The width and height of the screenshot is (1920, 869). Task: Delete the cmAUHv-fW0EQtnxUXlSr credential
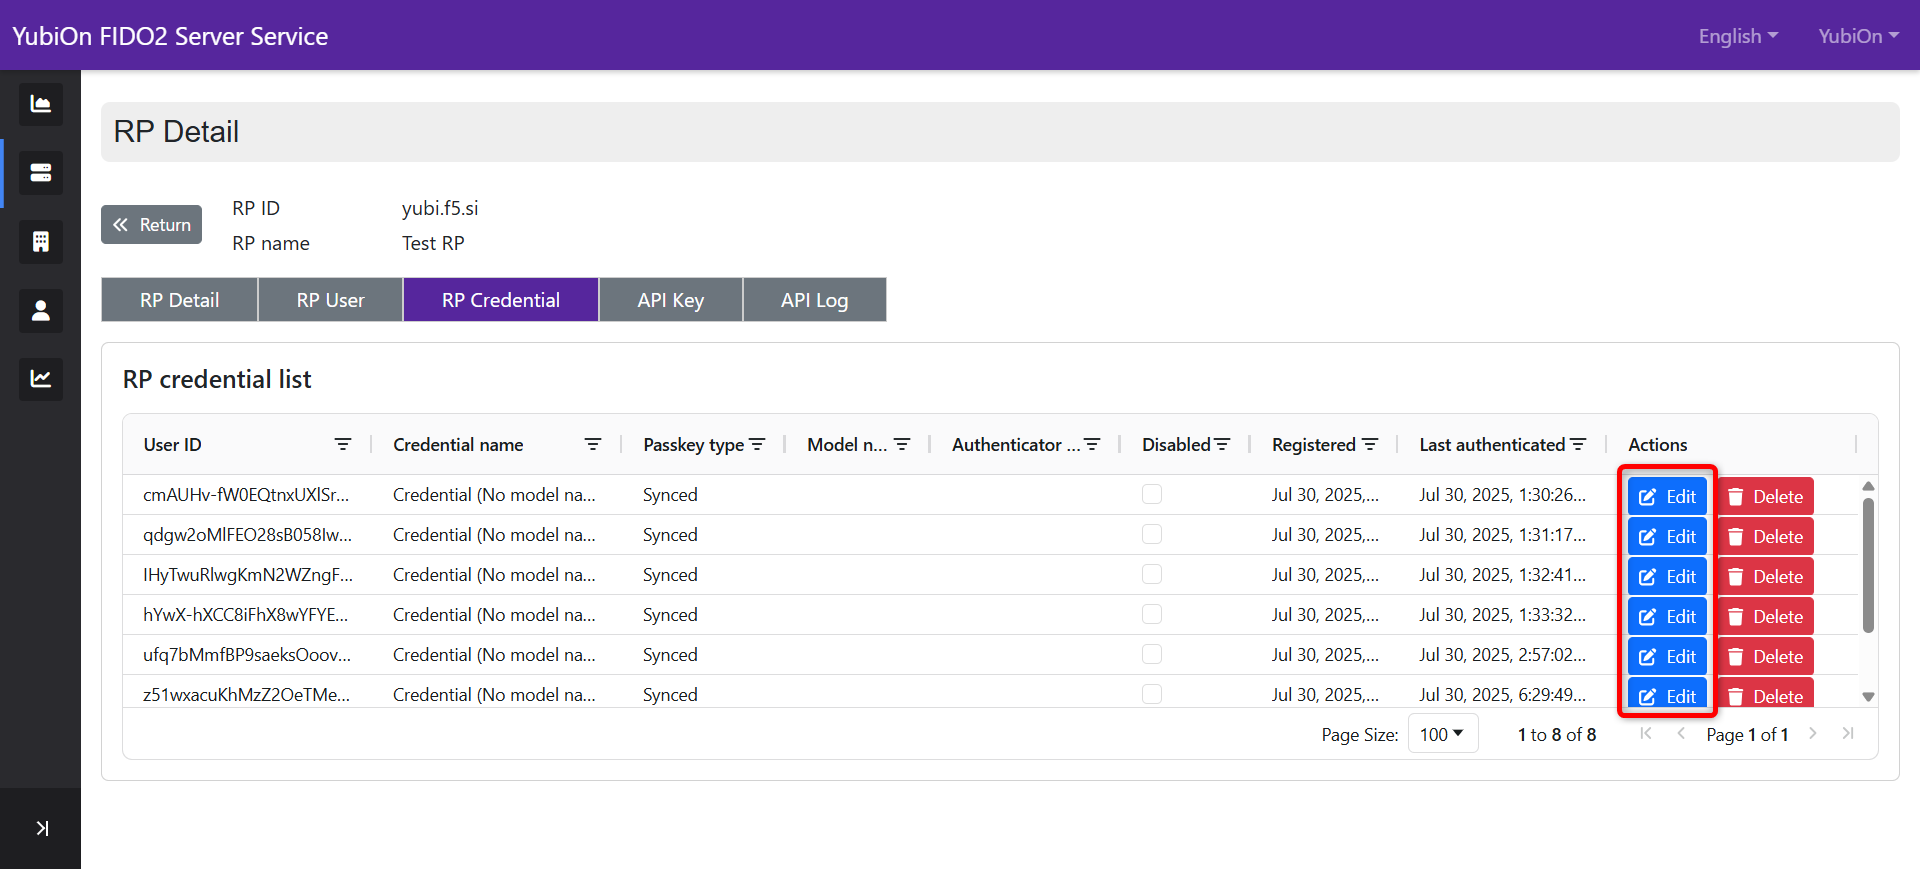coord(1766,497)
